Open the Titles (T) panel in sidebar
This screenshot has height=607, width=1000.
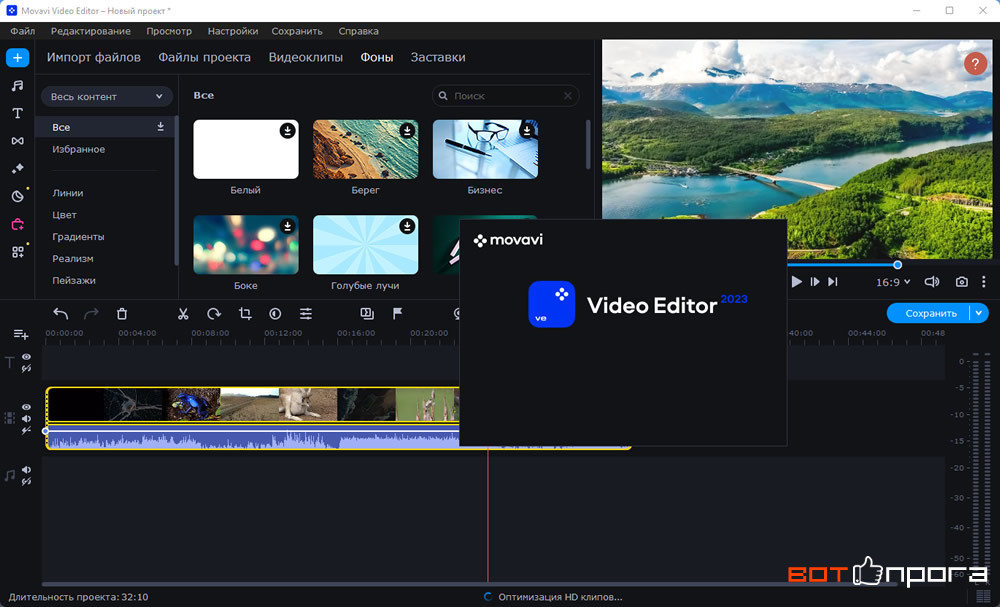(x=17, y=113)
